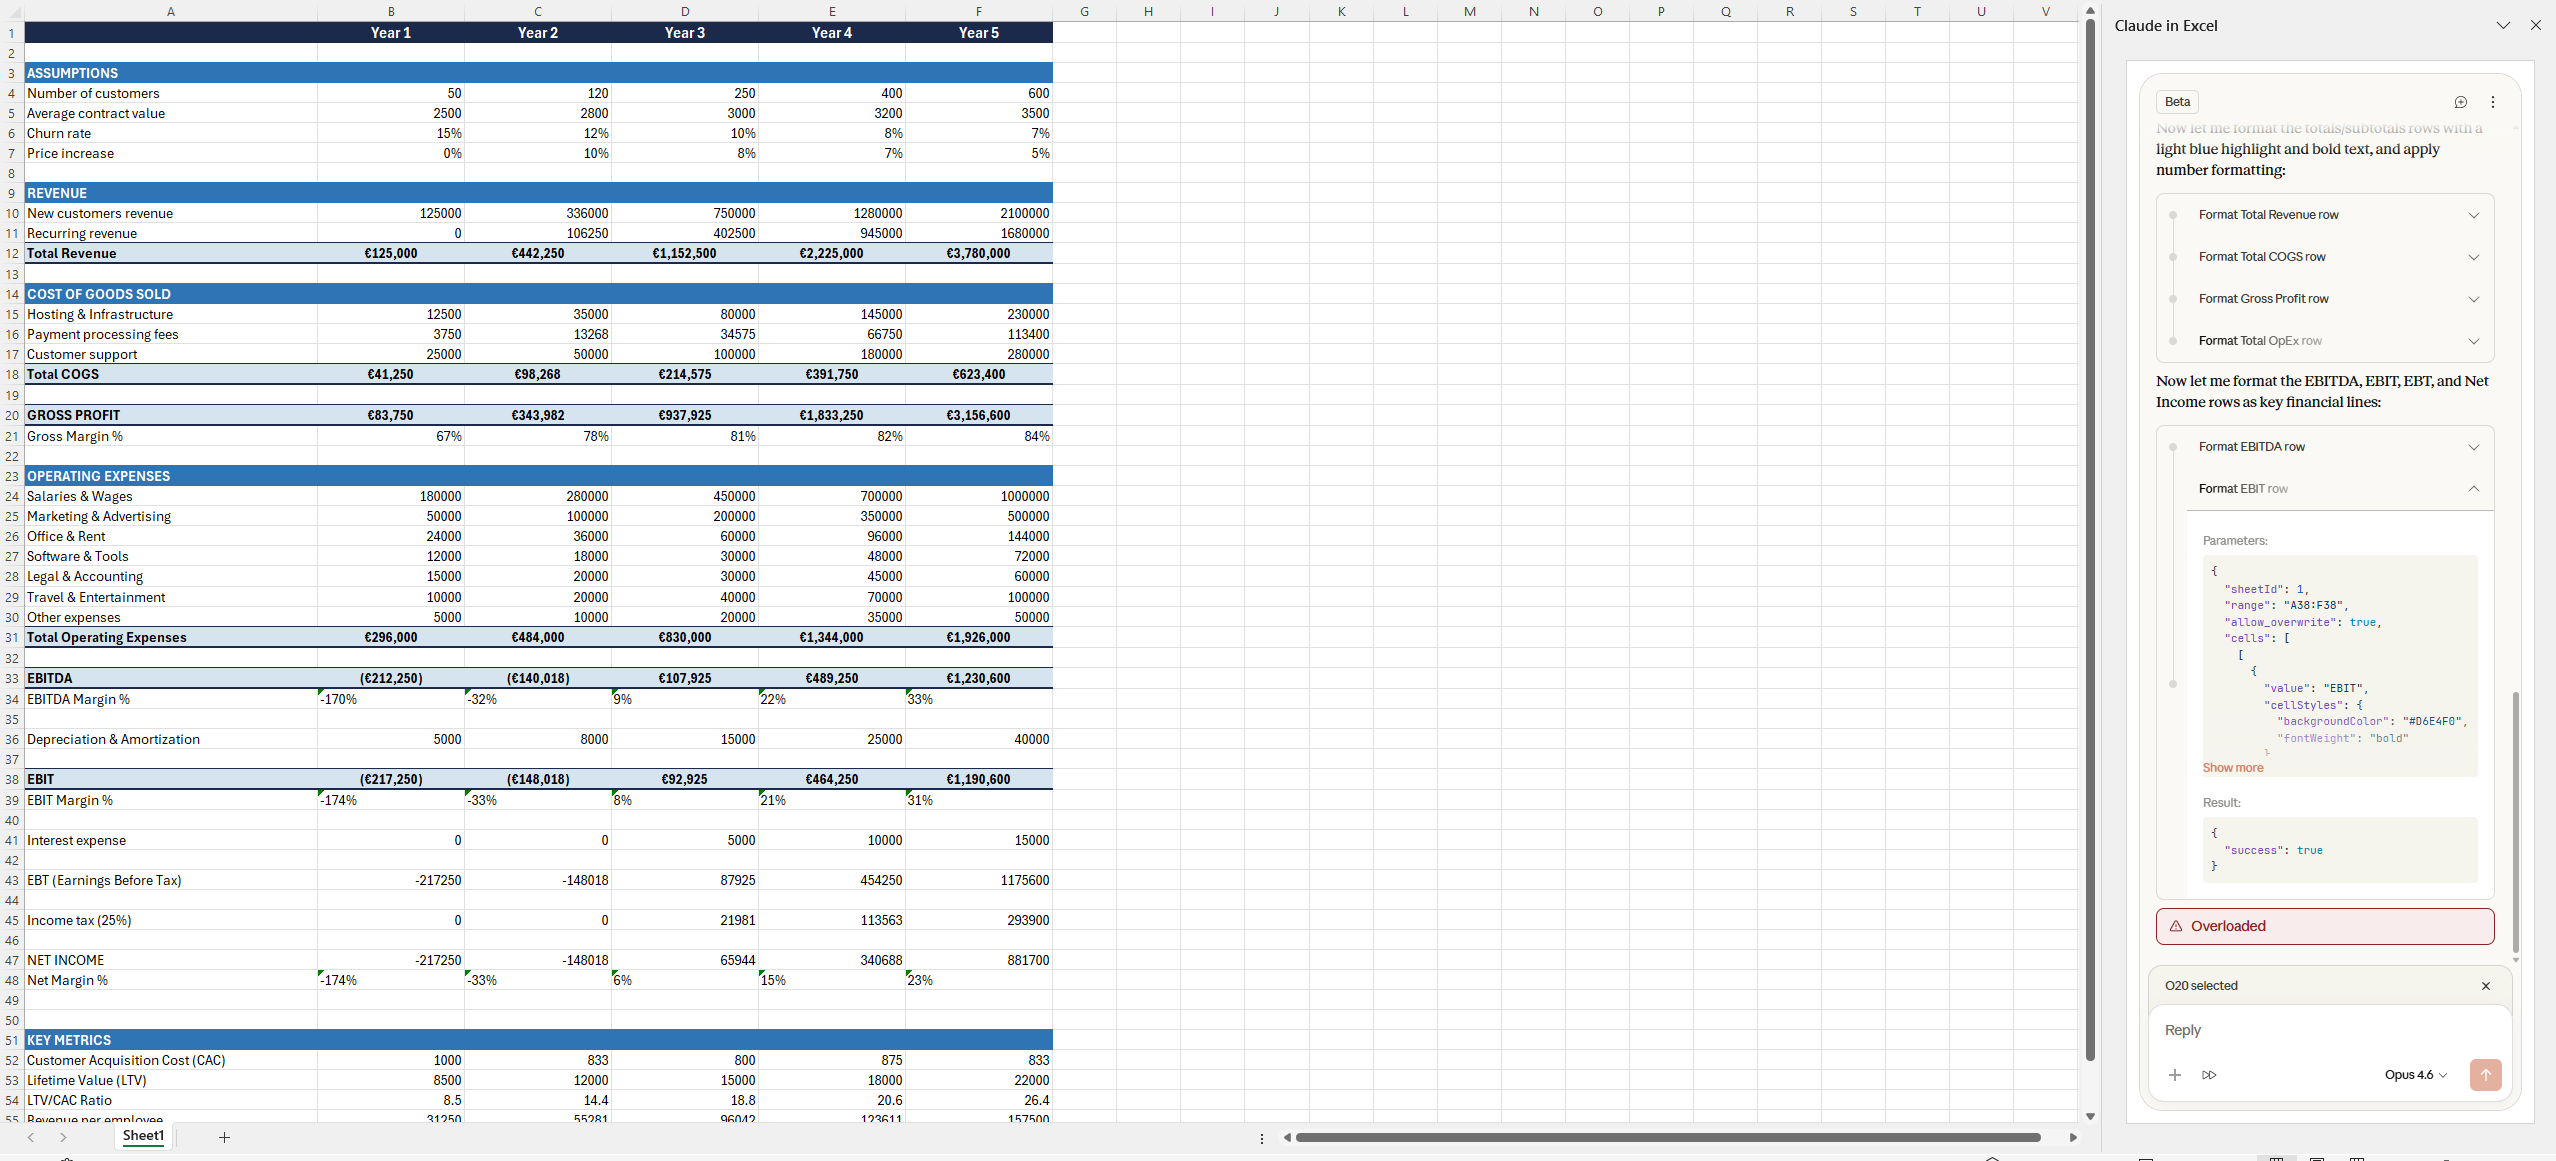The width and height of the screenshot is (2556, 1161).
Task: Start a new chat from the speech bubble icon
Action: pos(2460,102)
